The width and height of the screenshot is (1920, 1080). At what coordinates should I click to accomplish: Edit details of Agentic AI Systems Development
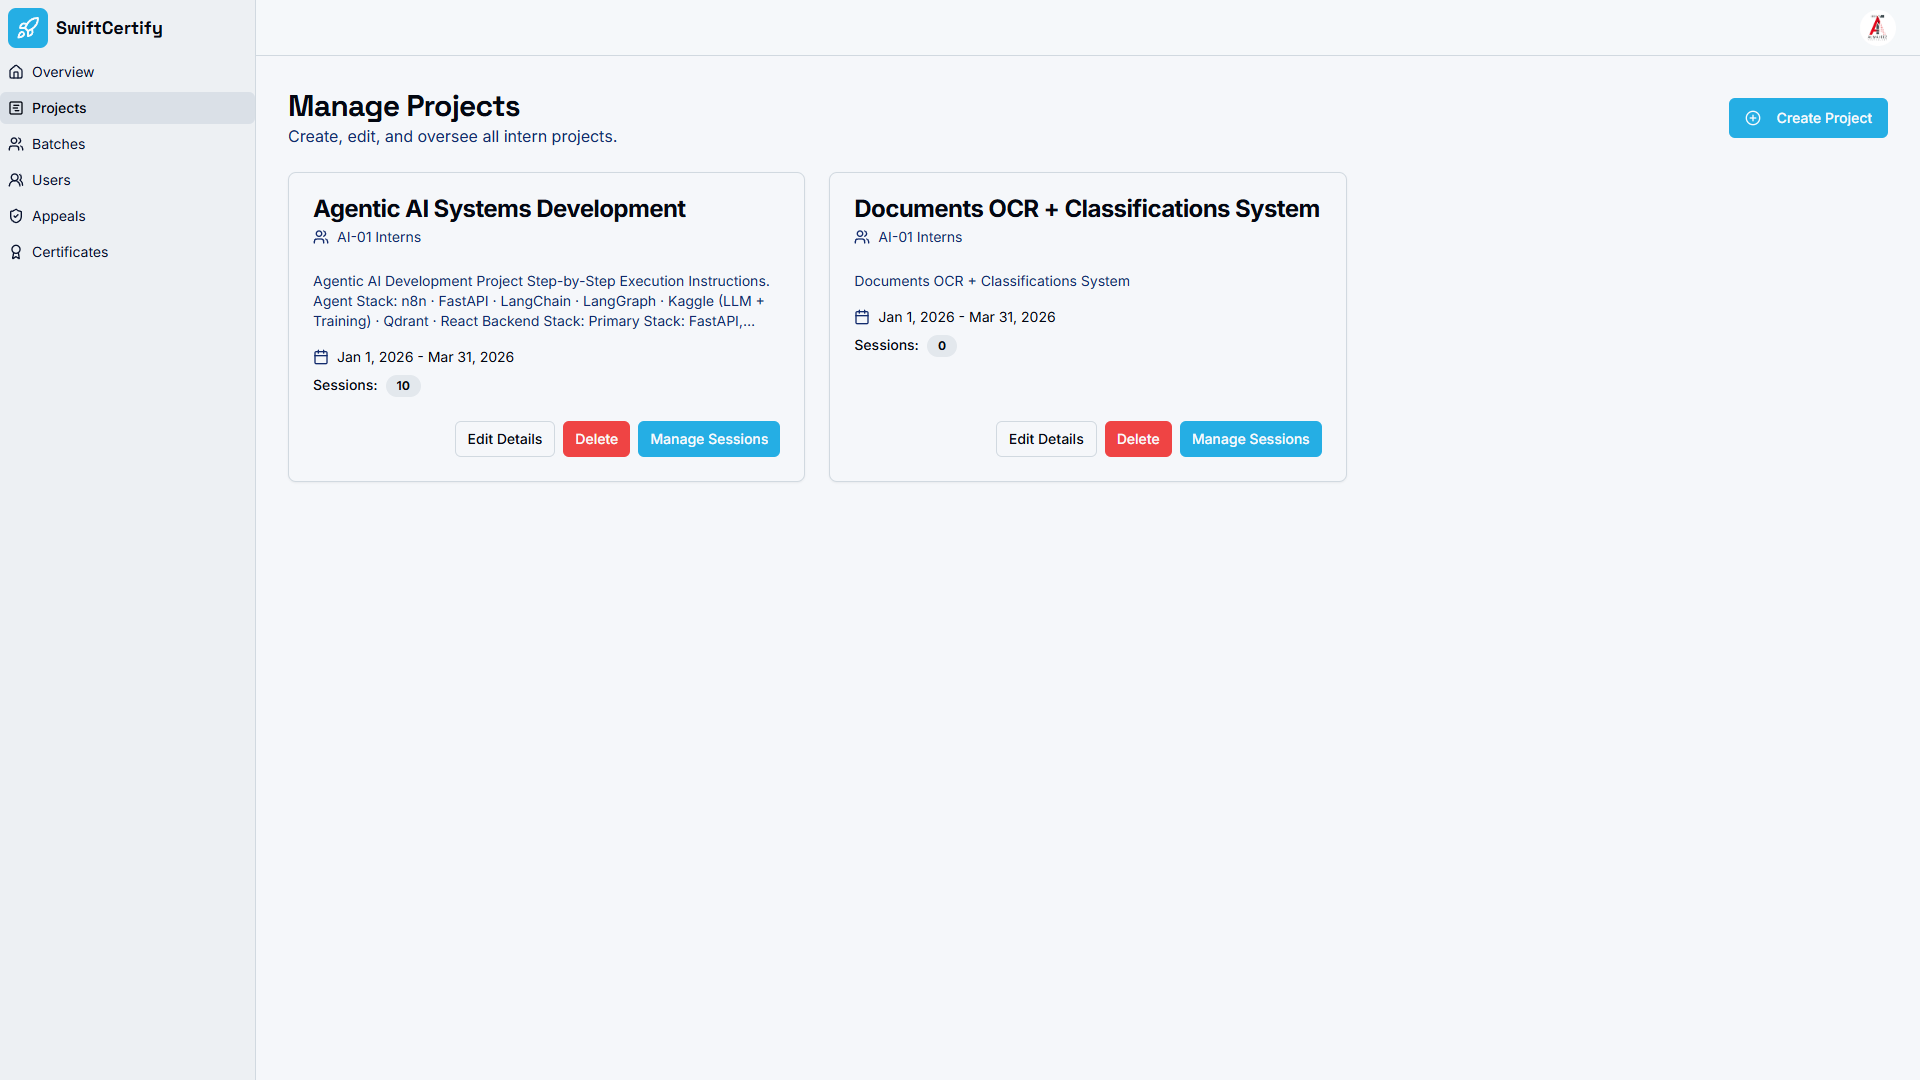504,439
